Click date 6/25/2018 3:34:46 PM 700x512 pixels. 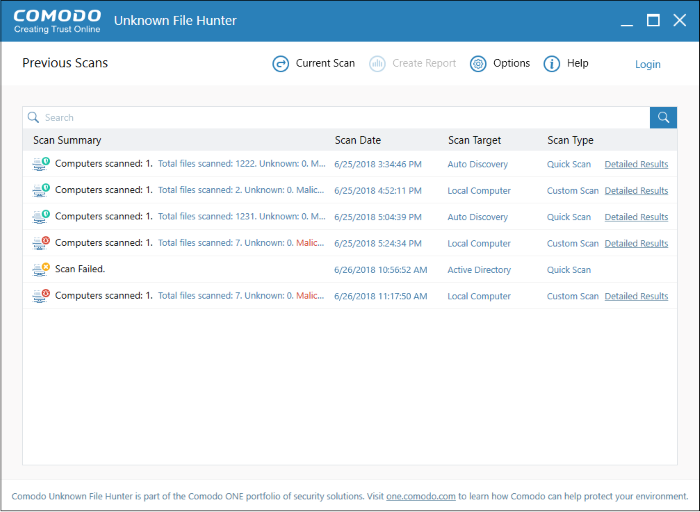tap(378, 164)
